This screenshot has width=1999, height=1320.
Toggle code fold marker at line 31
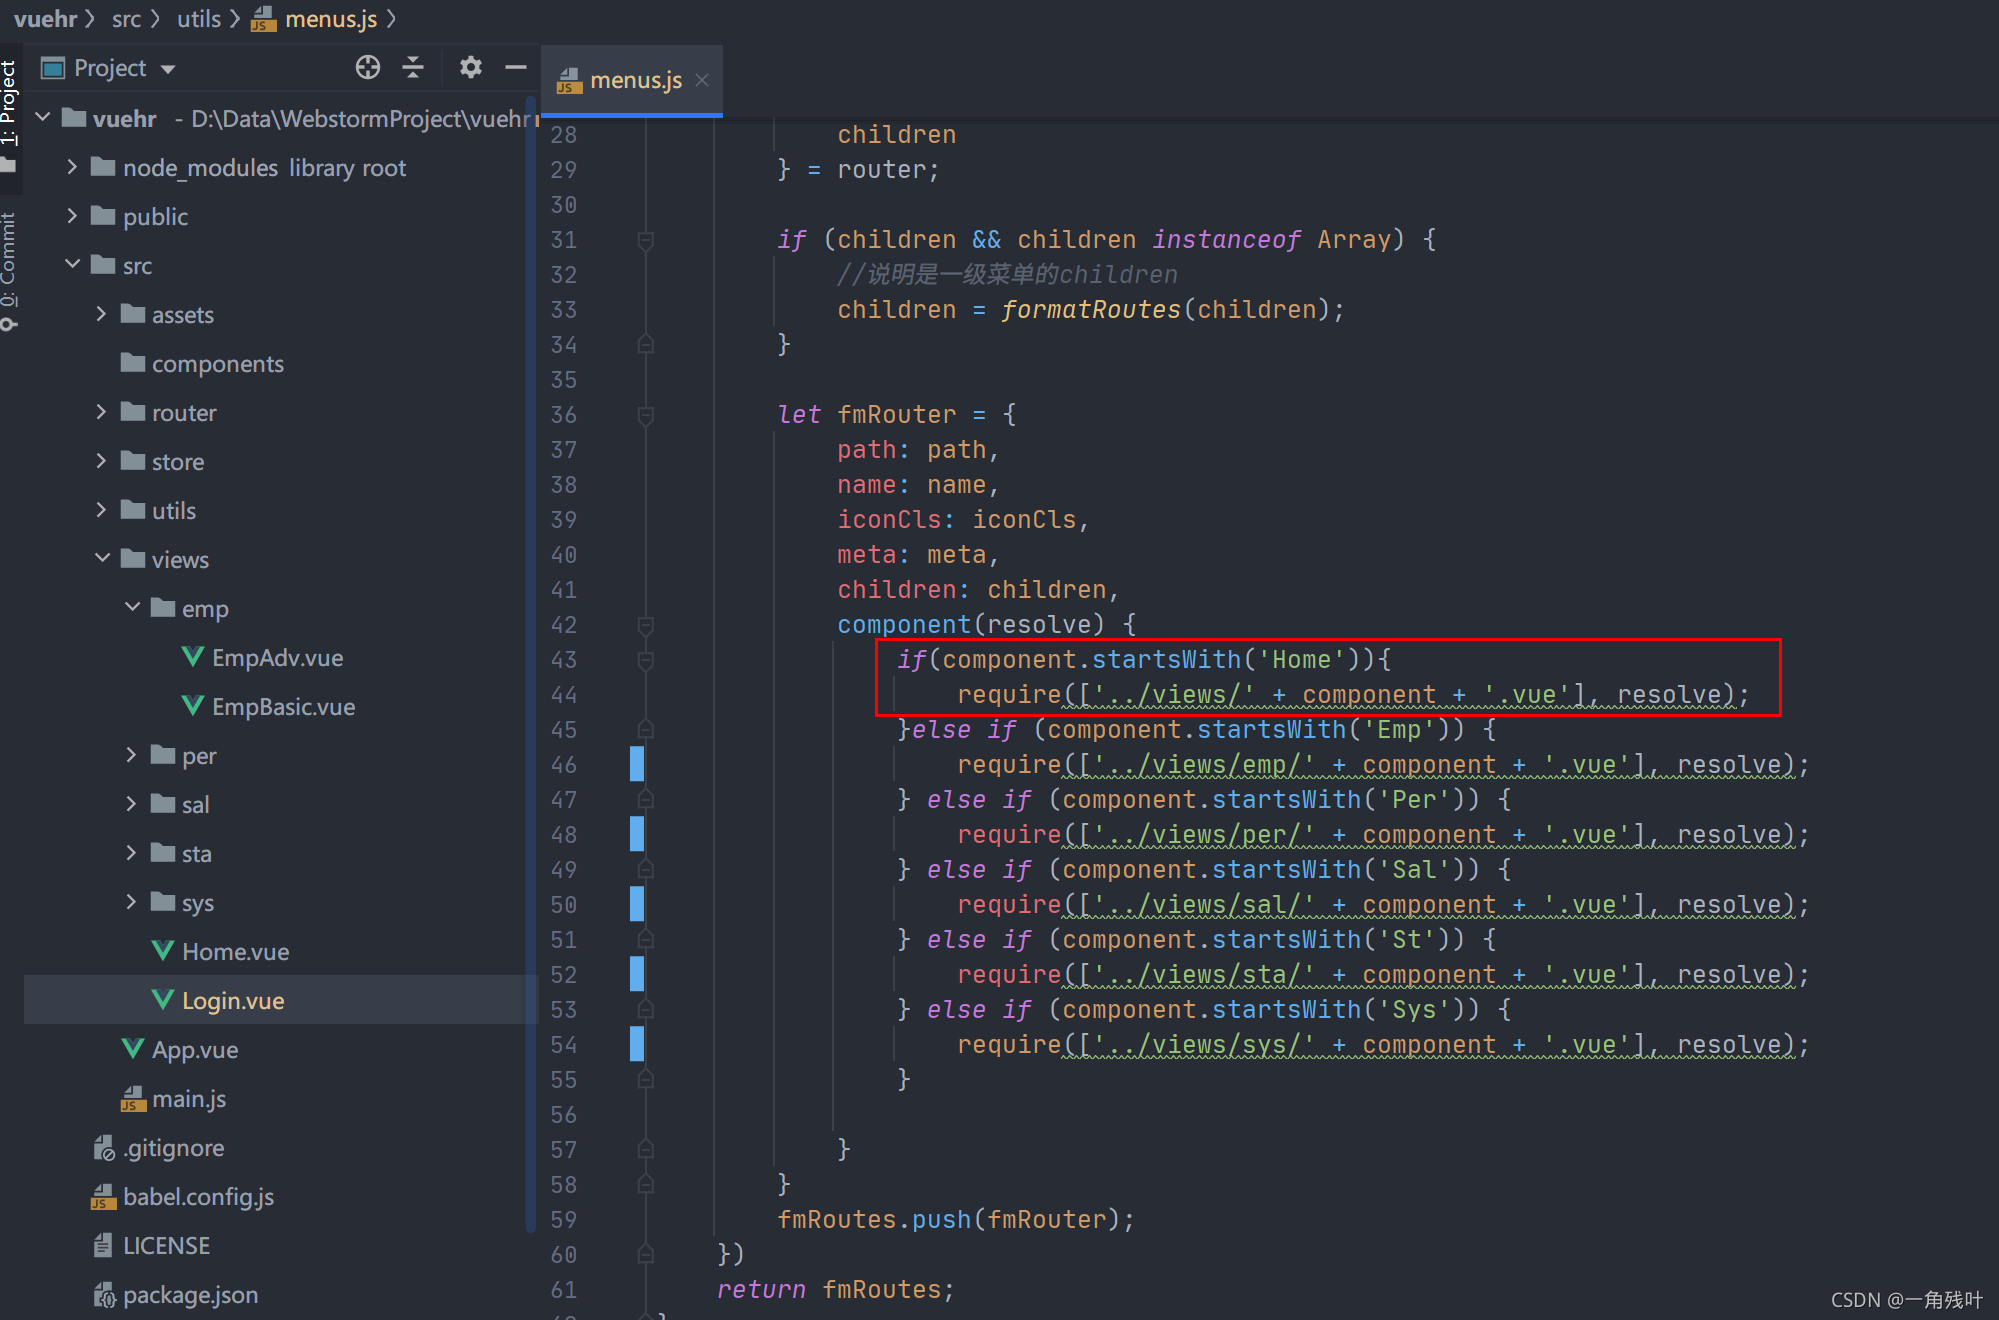646,240
